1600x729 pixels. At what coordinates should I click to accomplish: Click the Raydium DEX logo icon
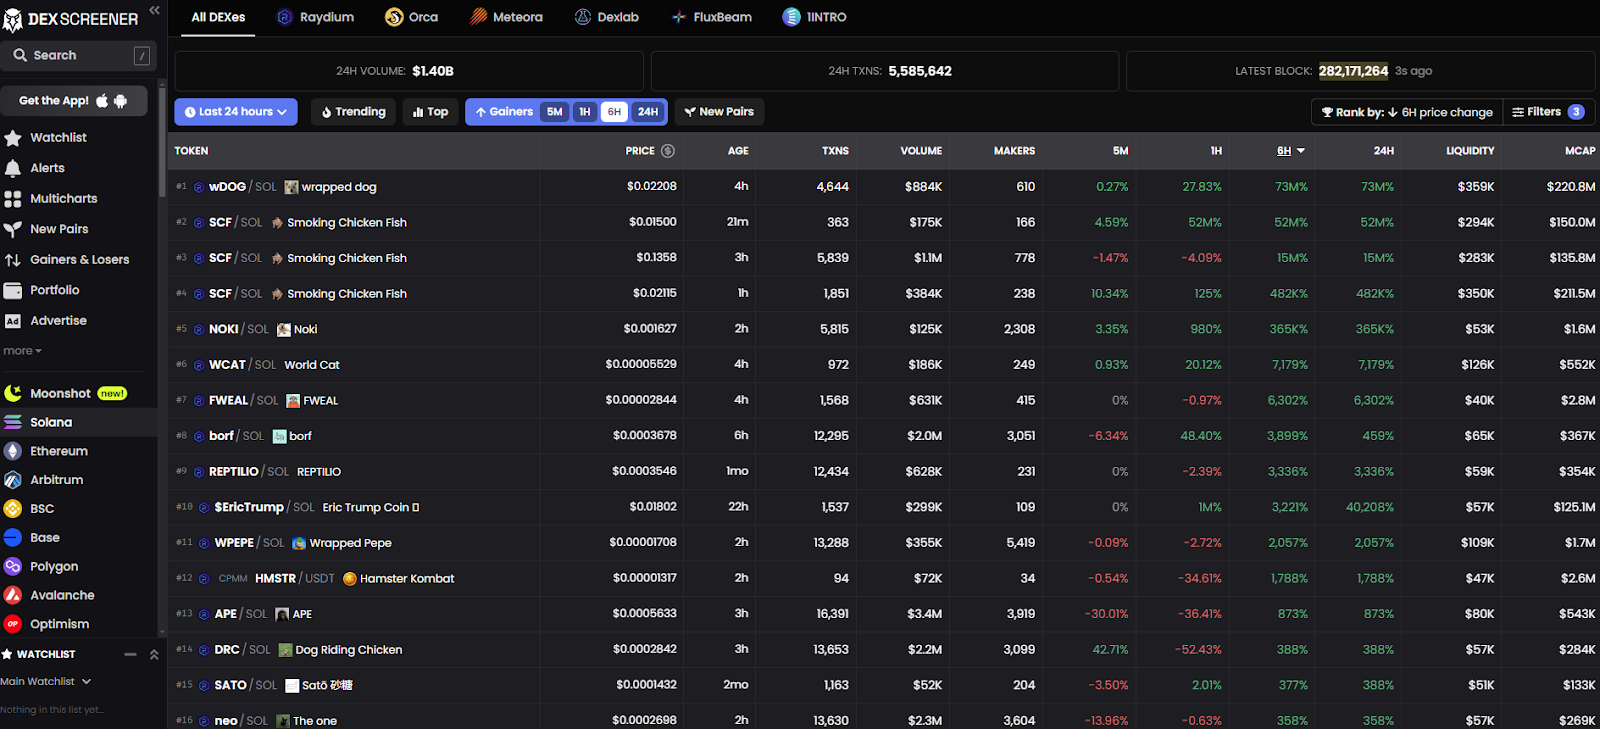284,17
